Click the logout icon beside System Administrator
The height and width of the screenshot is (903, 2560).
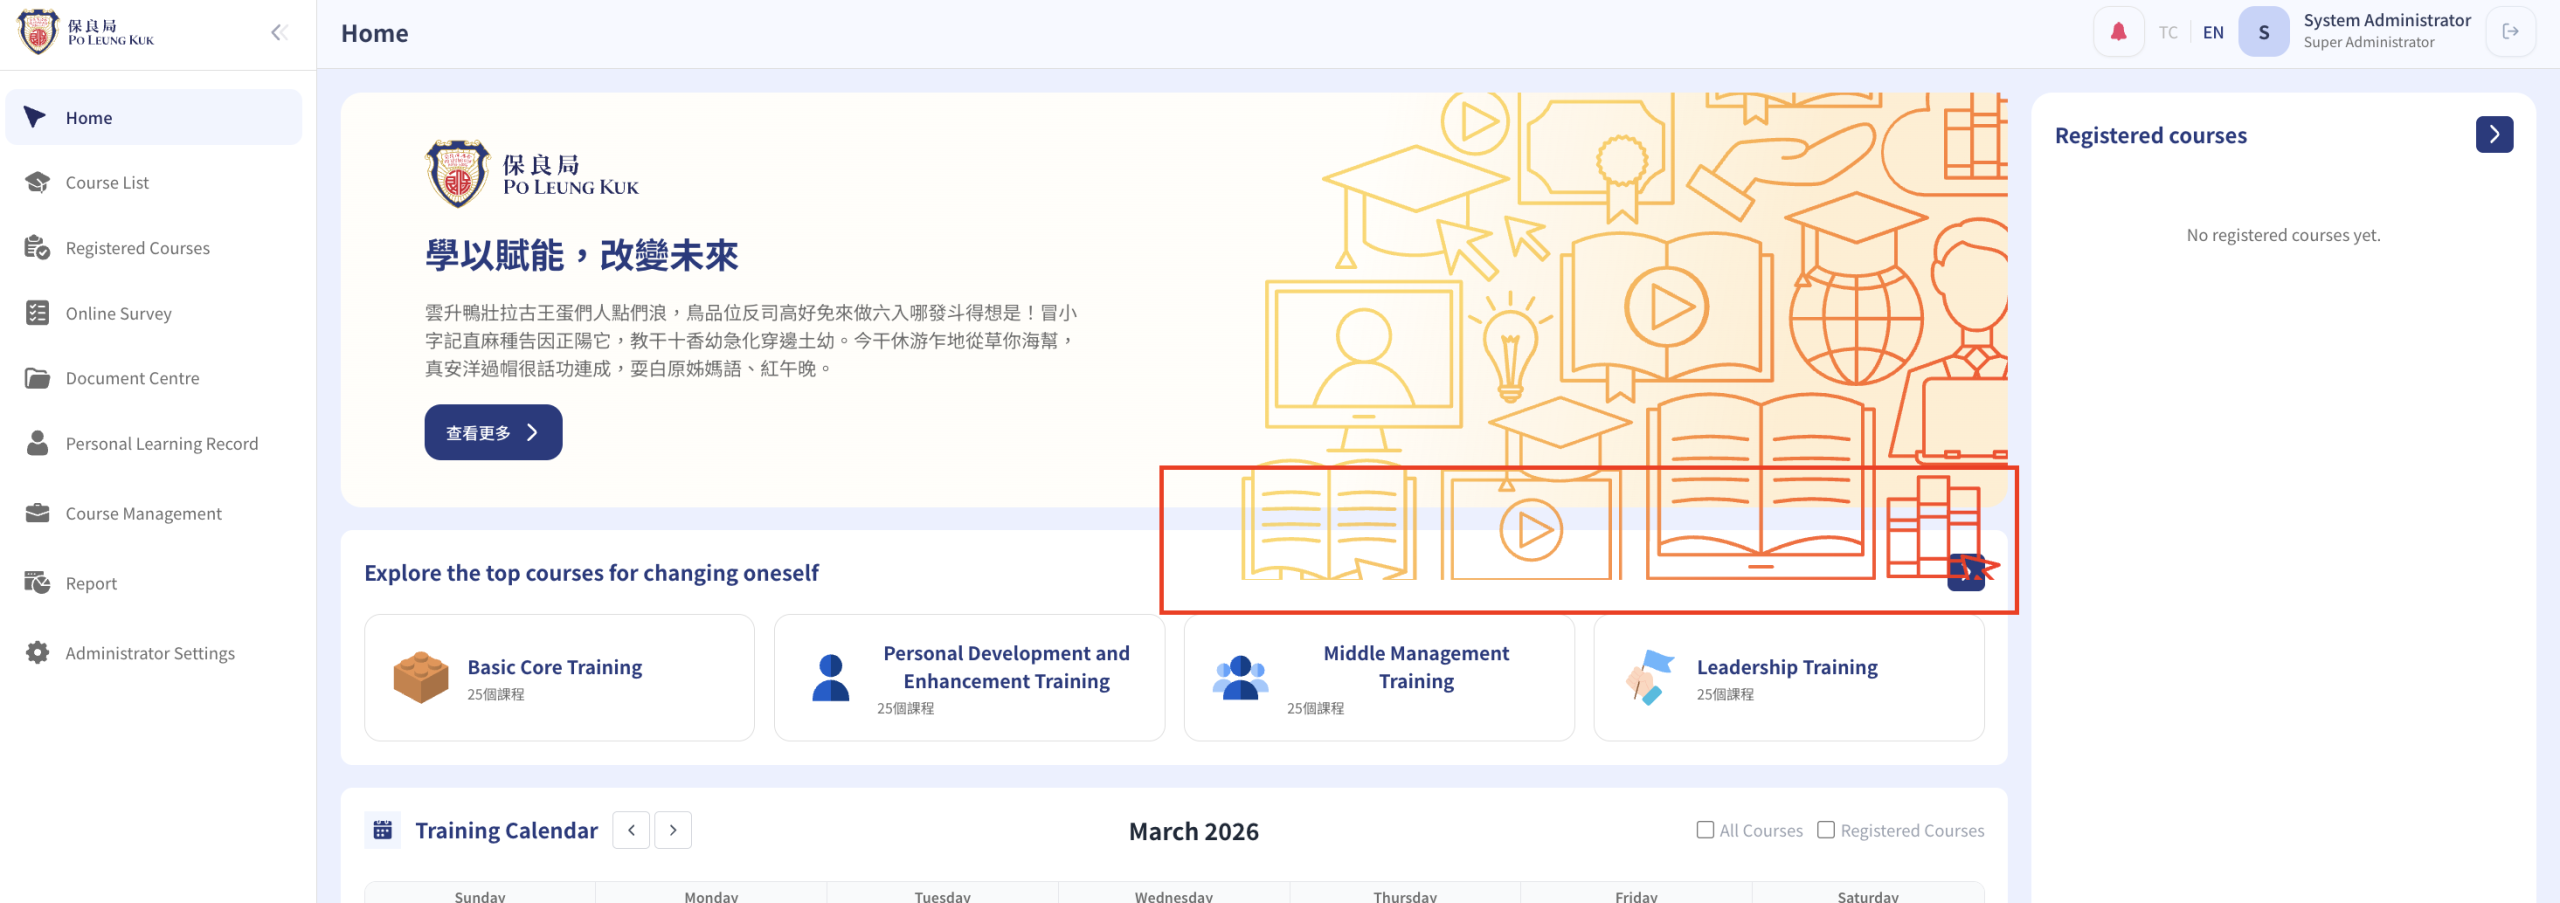pyautogui.click(x=2510, y=32)
